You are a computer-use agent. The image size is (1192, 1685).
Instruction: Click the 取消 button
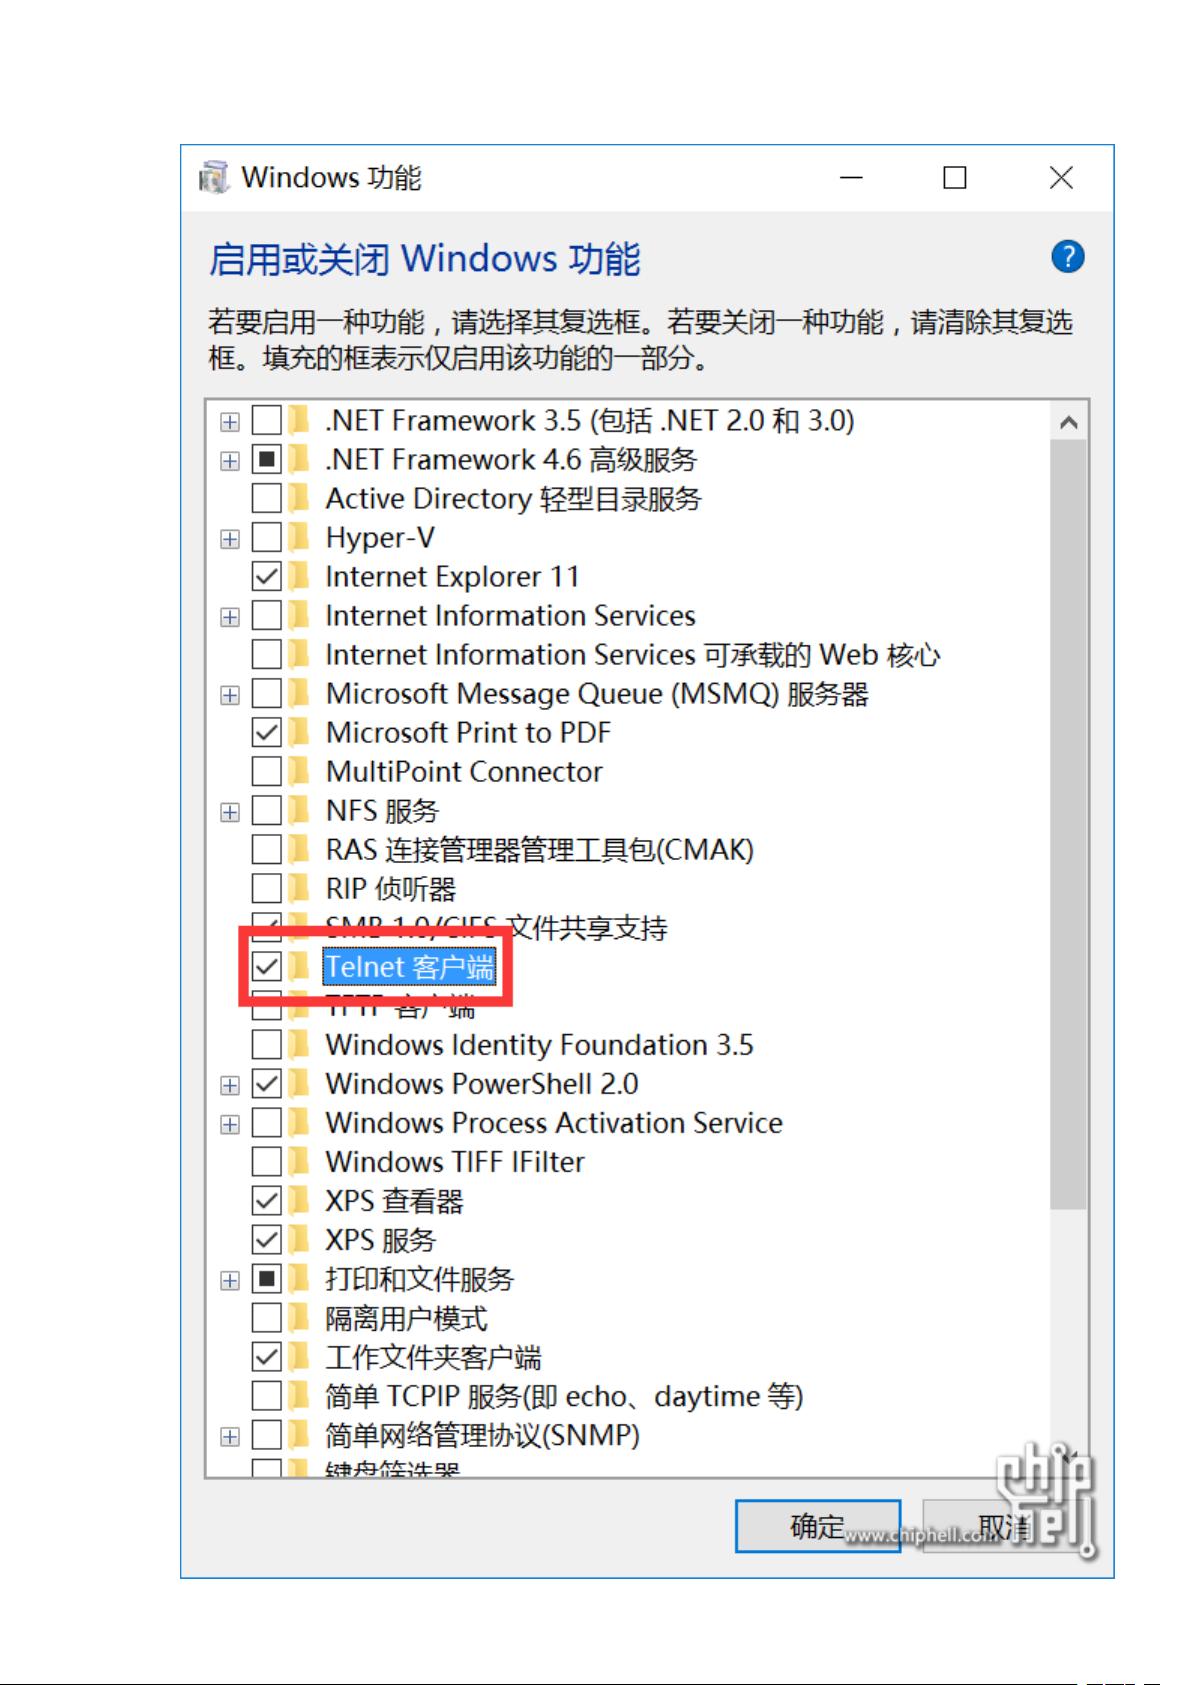coord(1004,1526)
